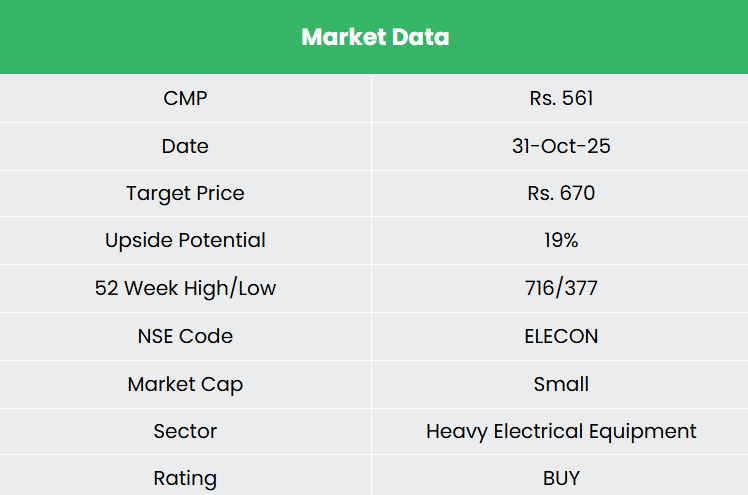Click the Rs. 670 target value
This screenshot has width=748, height=495.
coord(561,193)
